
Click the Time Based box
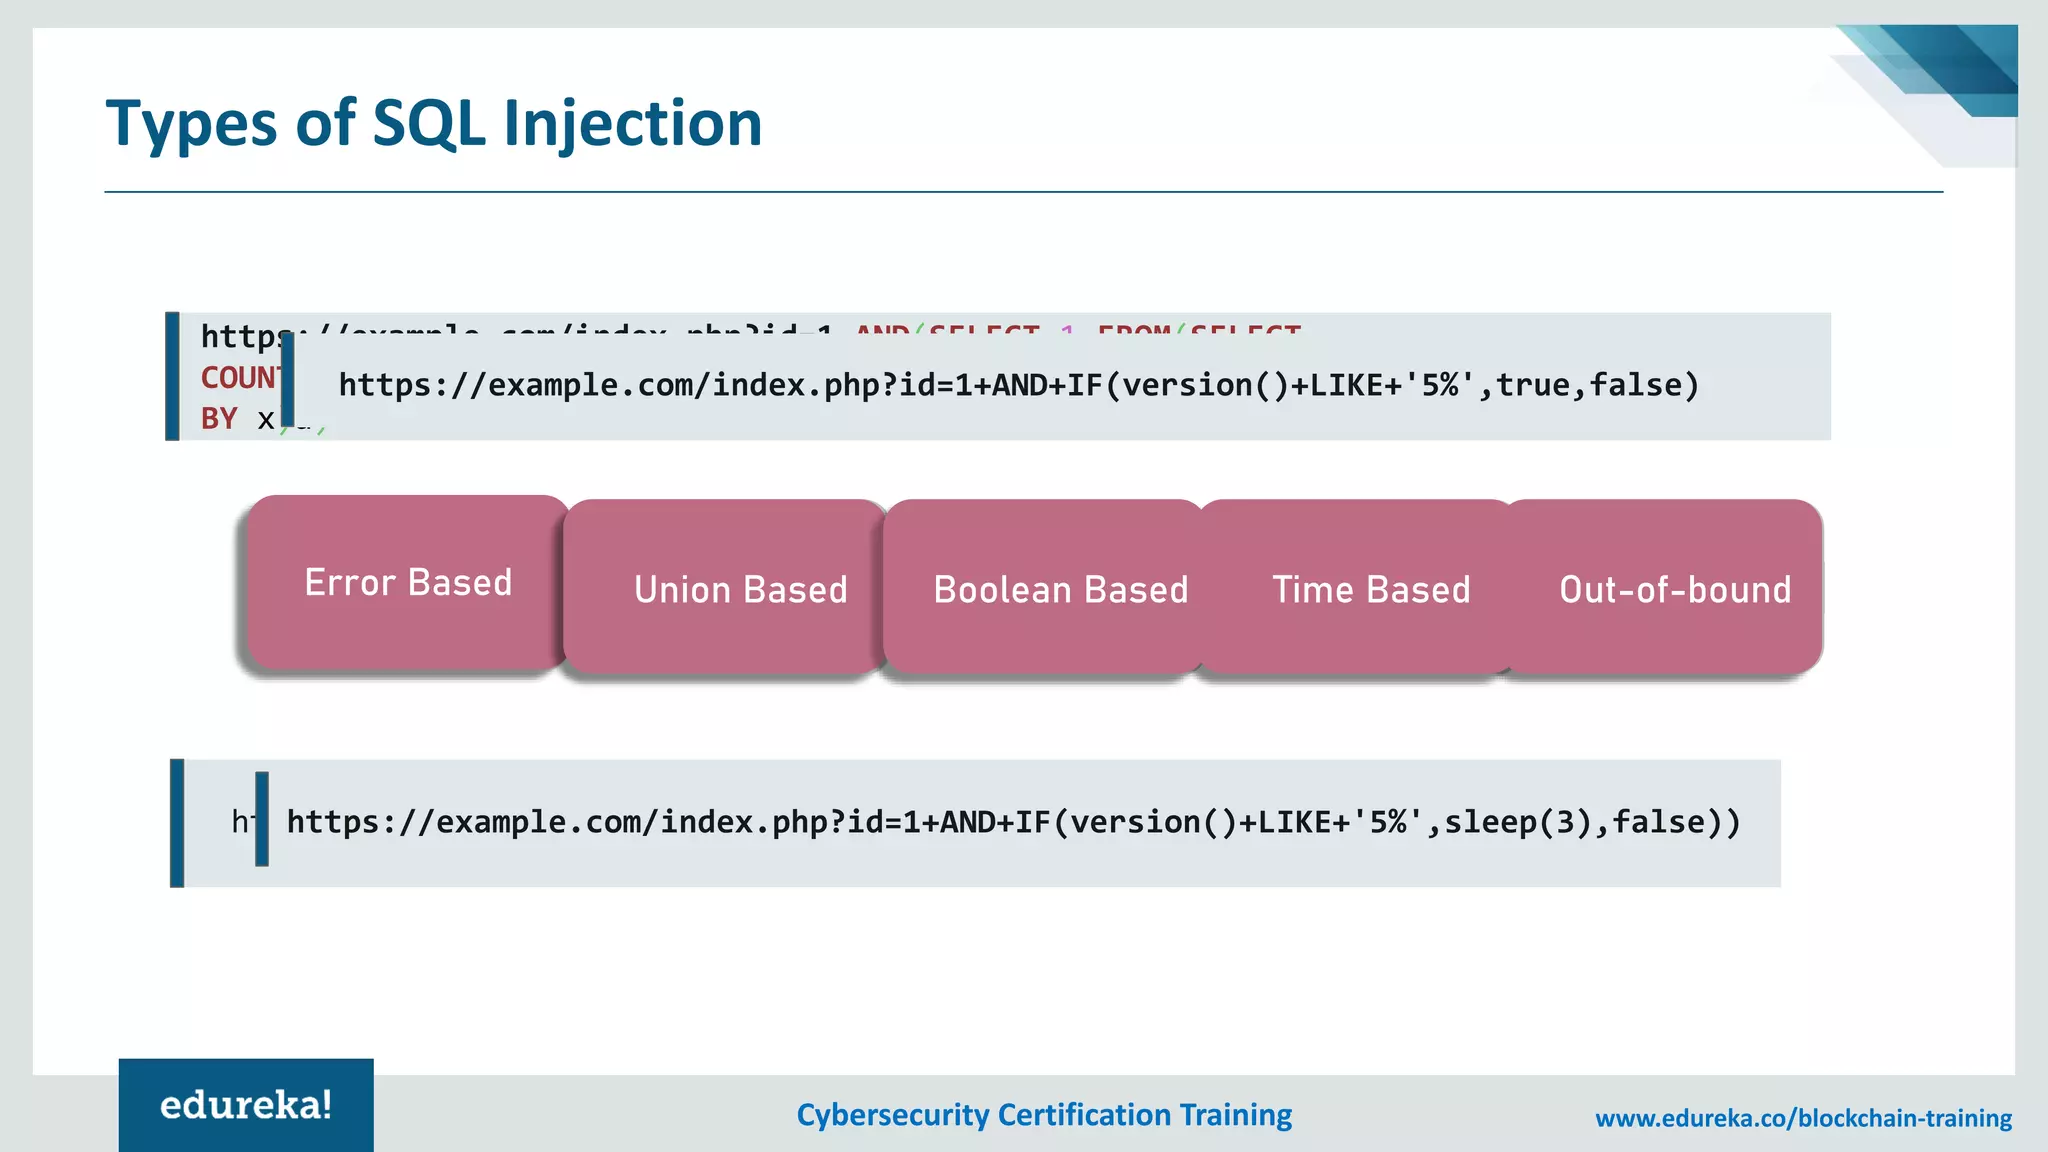pos(1358,588)
